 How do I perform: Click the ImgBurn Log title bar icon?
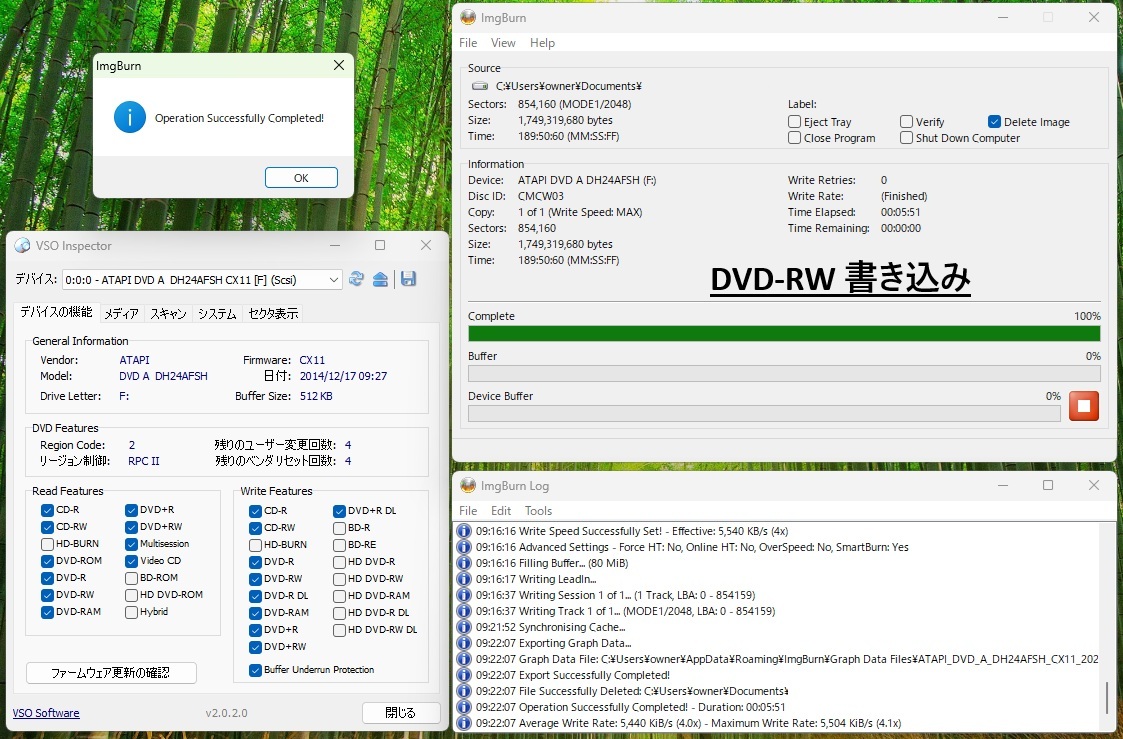click(468, 486)
